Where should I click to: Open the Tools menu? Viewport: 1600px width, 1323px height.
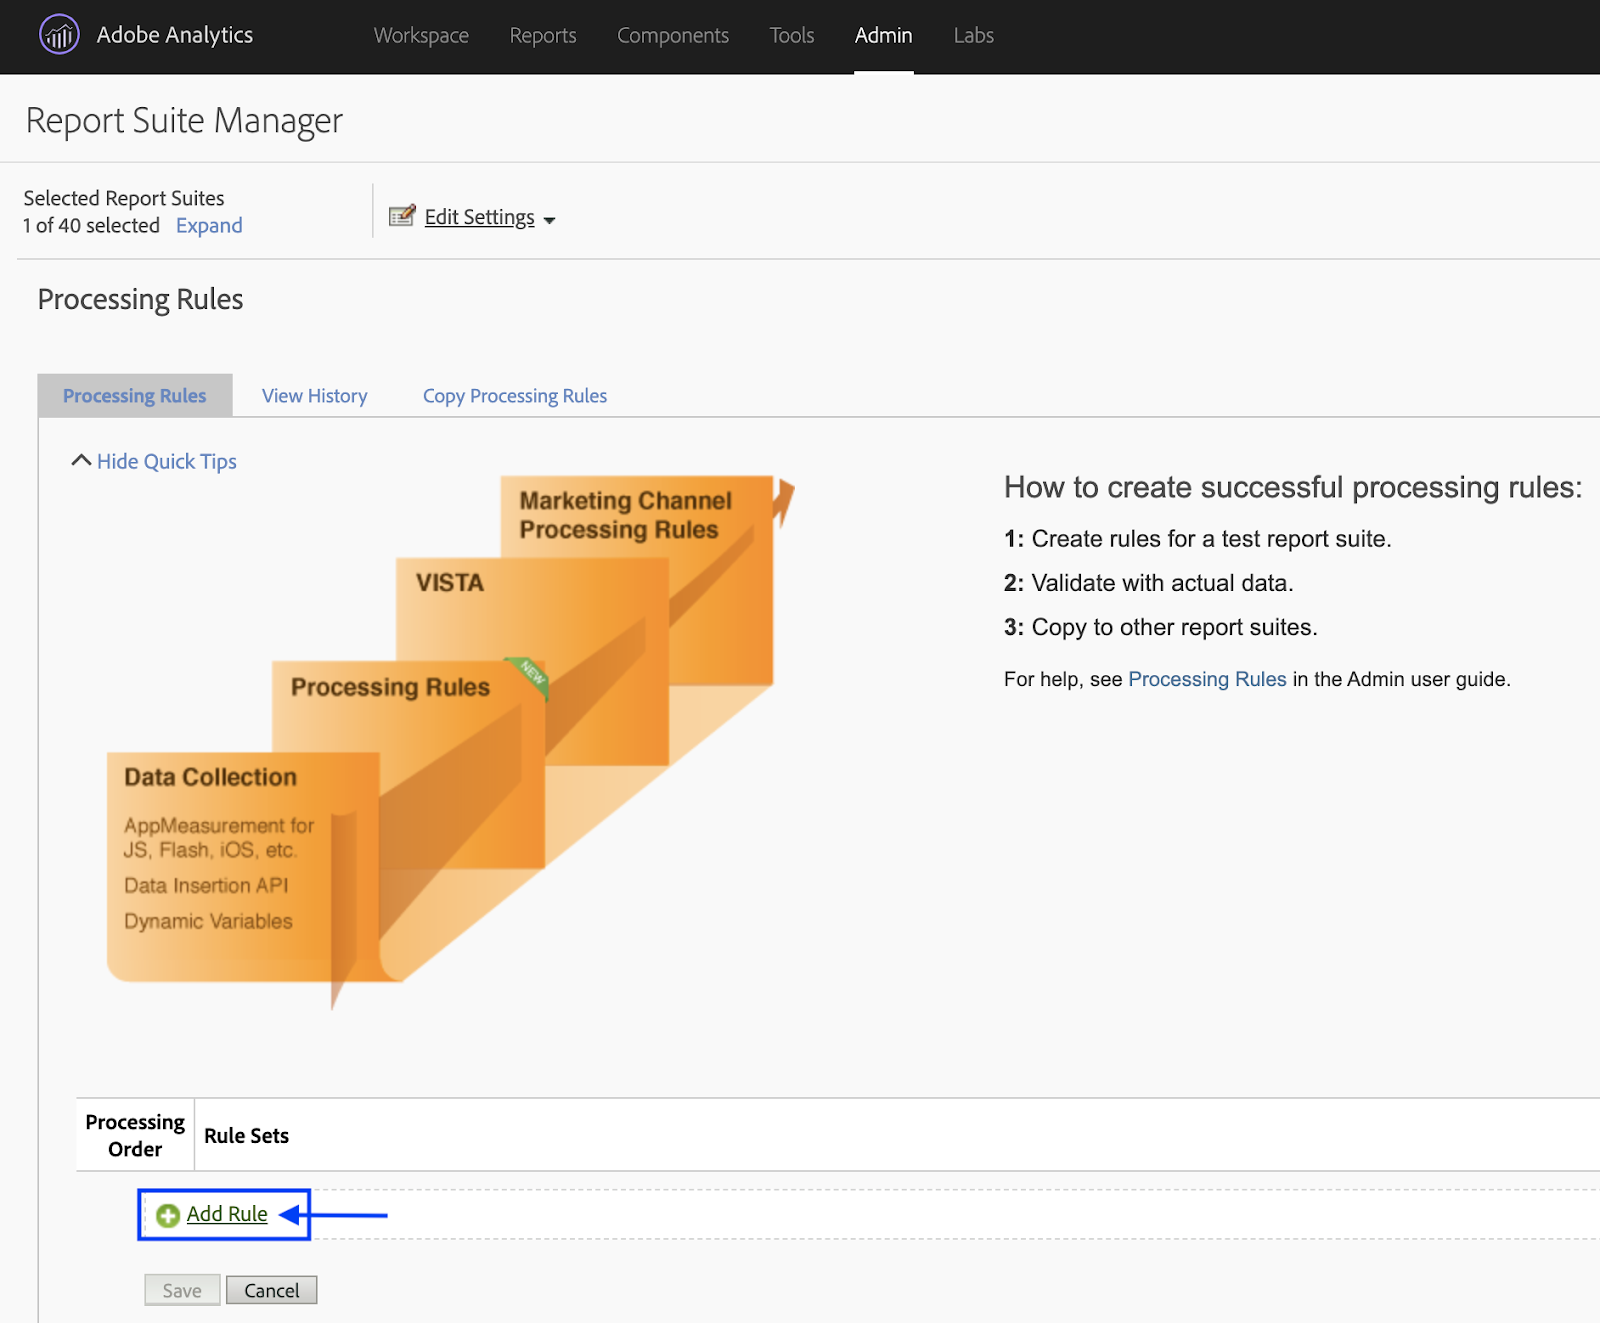[792, 36]
